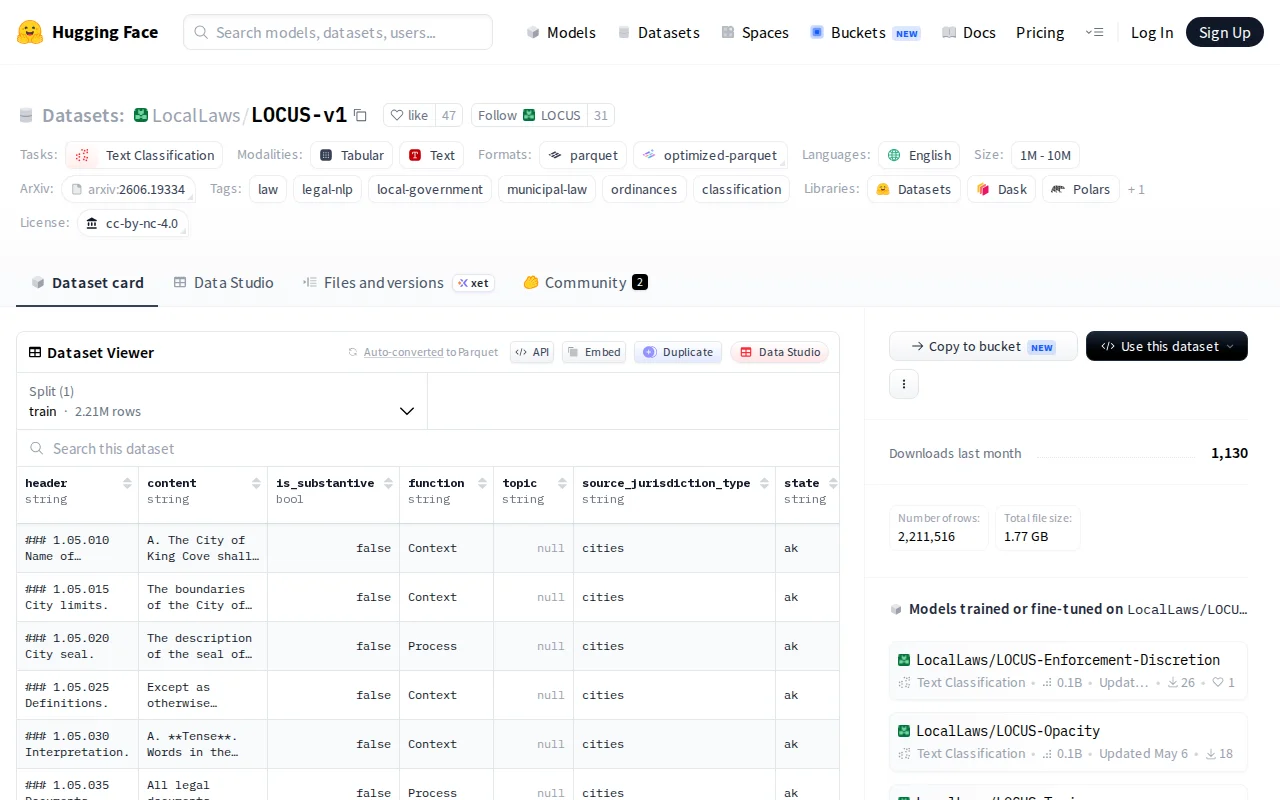Select the Tabular modality tag

click(351, 155)
